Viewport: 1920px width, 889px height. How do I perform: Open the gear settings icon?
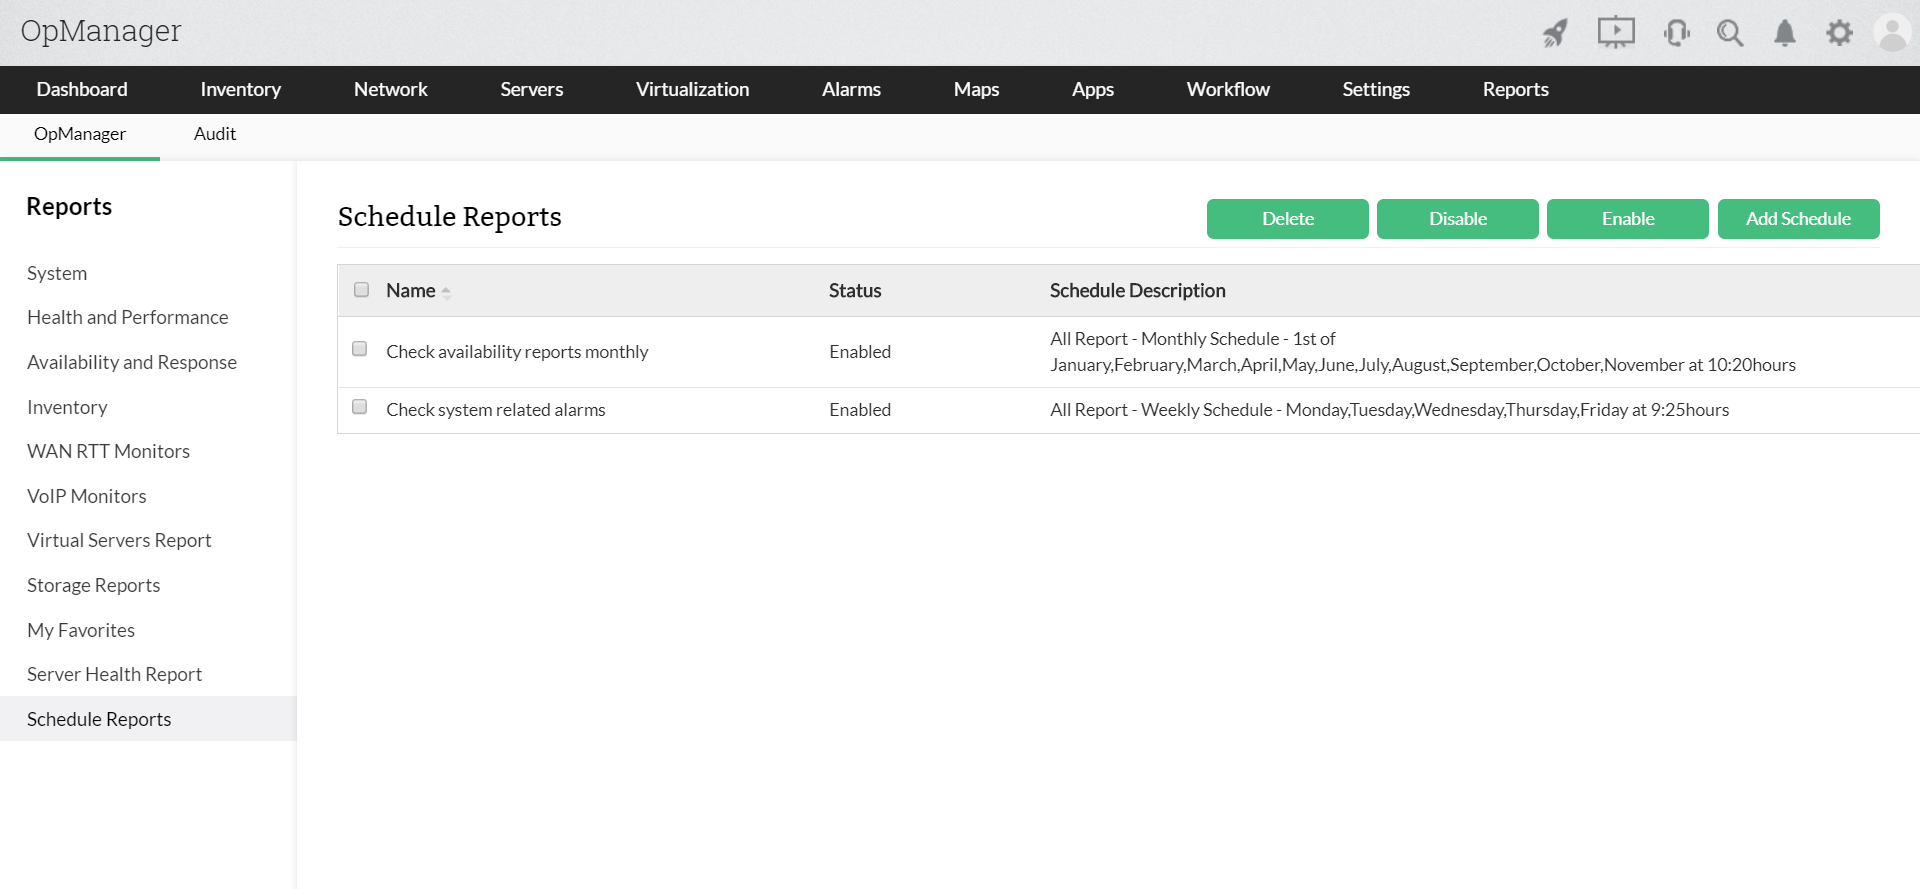pyautogui.click(x=1839, y=33)
